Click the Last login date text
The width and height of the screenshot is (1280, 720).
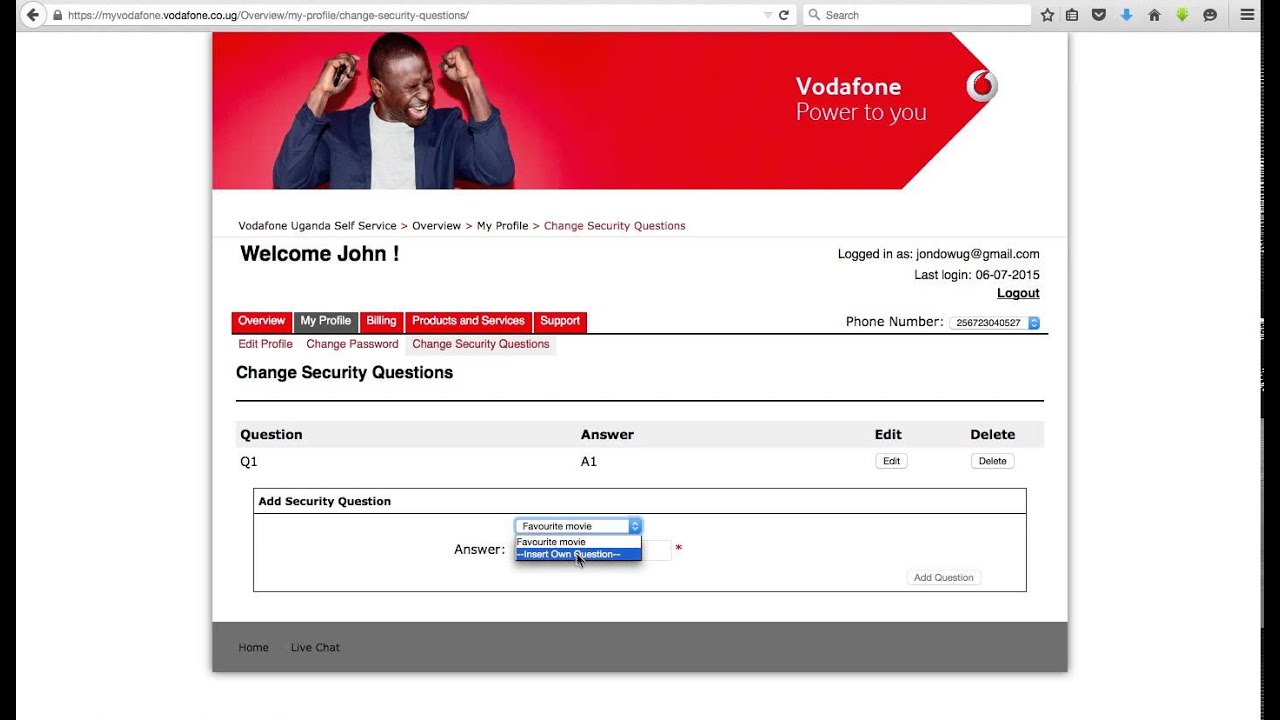pyautogui.click(x=976, y=275)
